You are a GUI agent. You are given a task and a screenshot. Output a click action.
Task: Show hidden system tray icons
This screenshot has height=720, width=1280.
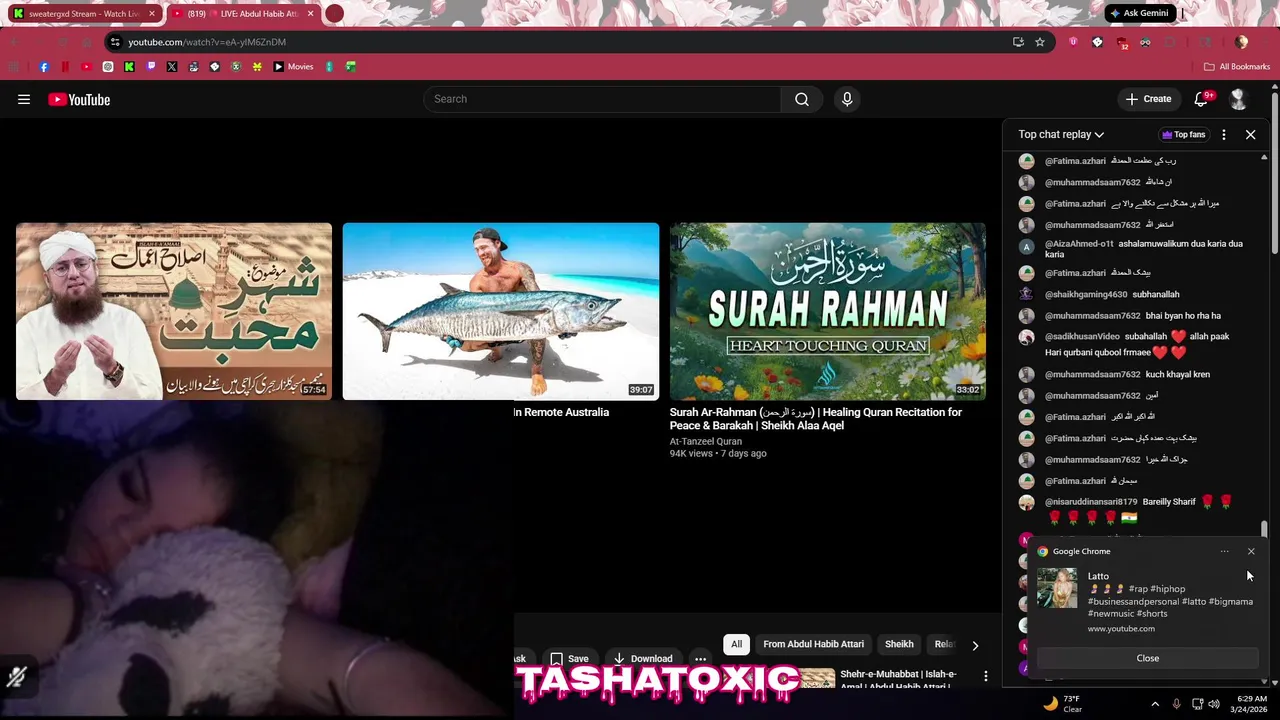pyautogui.click(x=1155, y=704)
